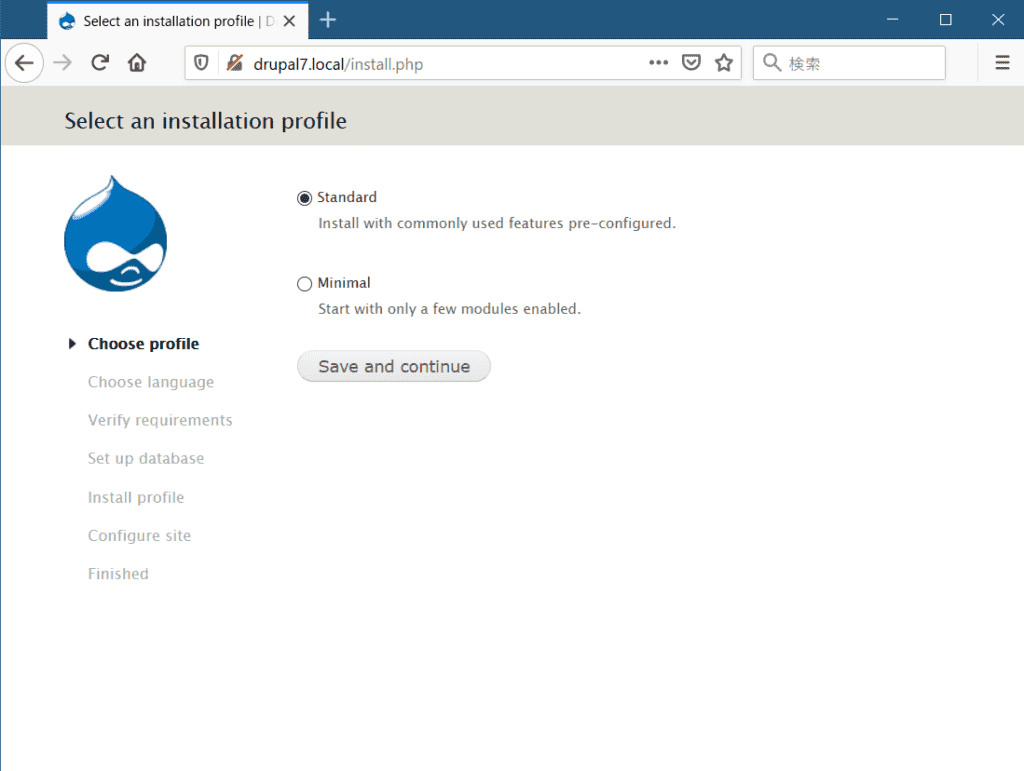The width and height of the screenshot is (1024, 771).
Task: Click the Choose profile step
Action: pyautogui.click(x=144, y=344)
